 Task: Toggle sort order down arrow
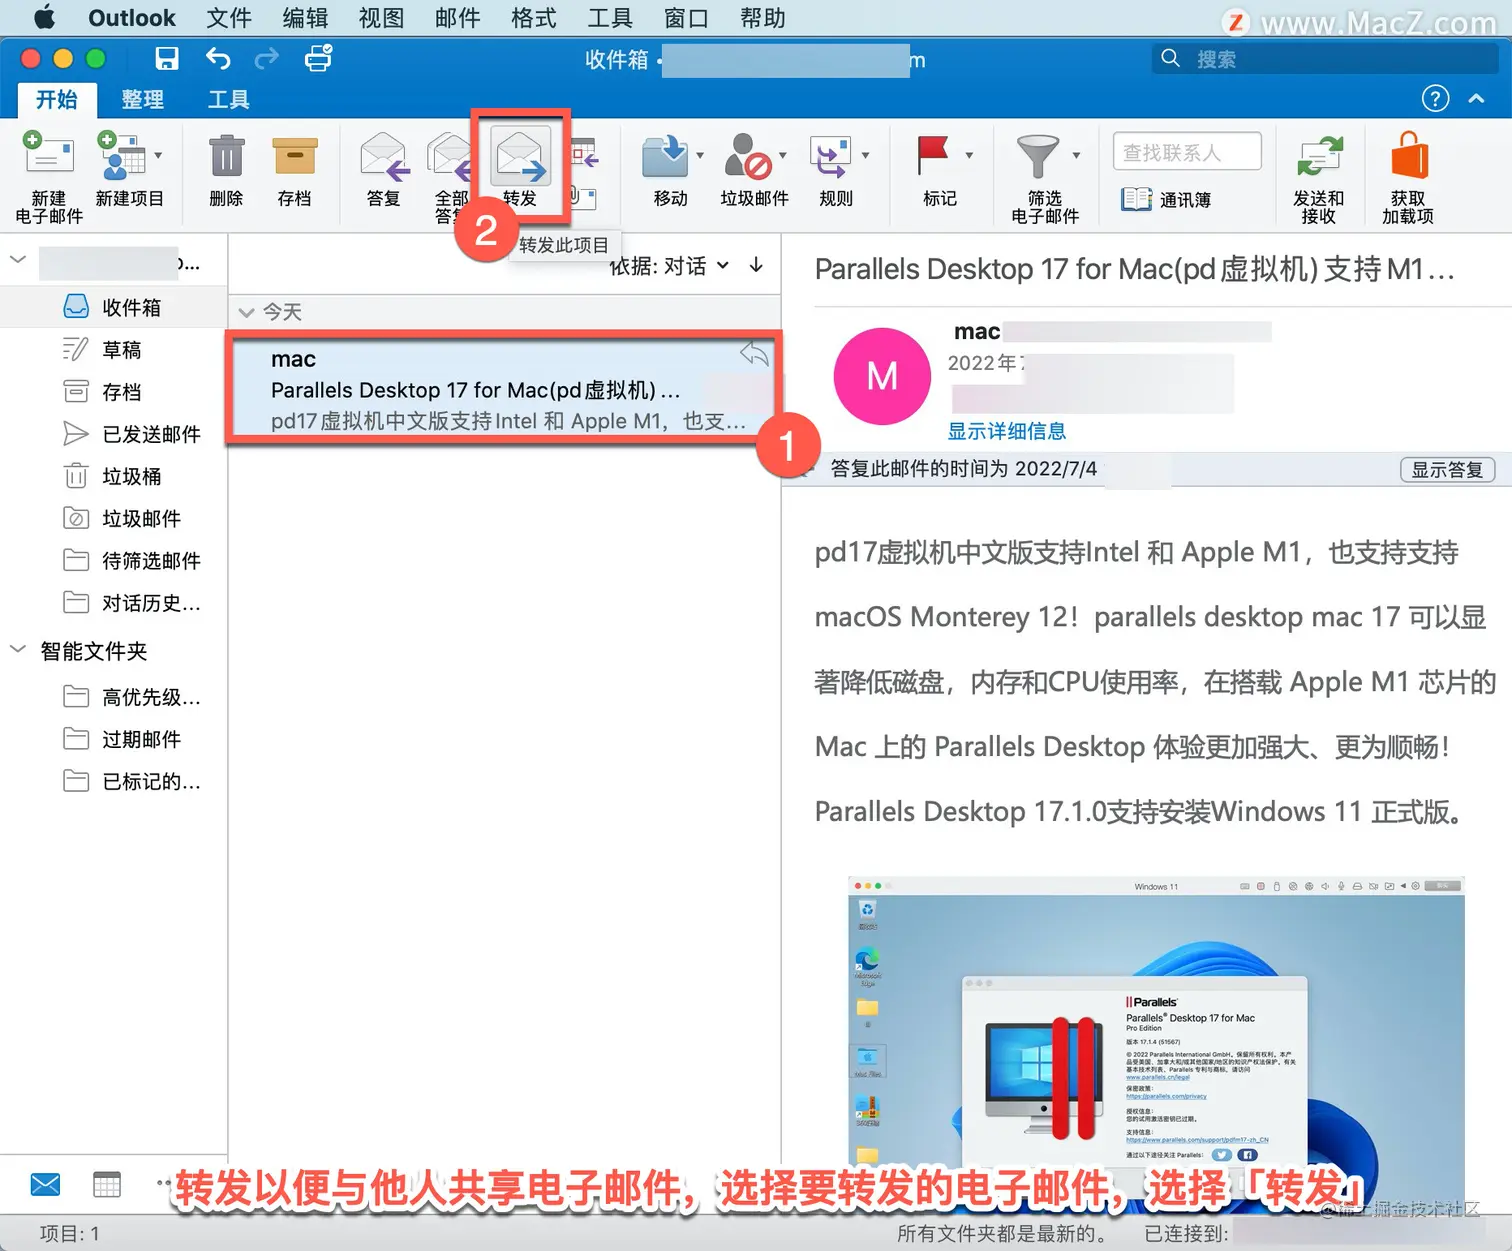pyautogui.click(x=757, y=265)
